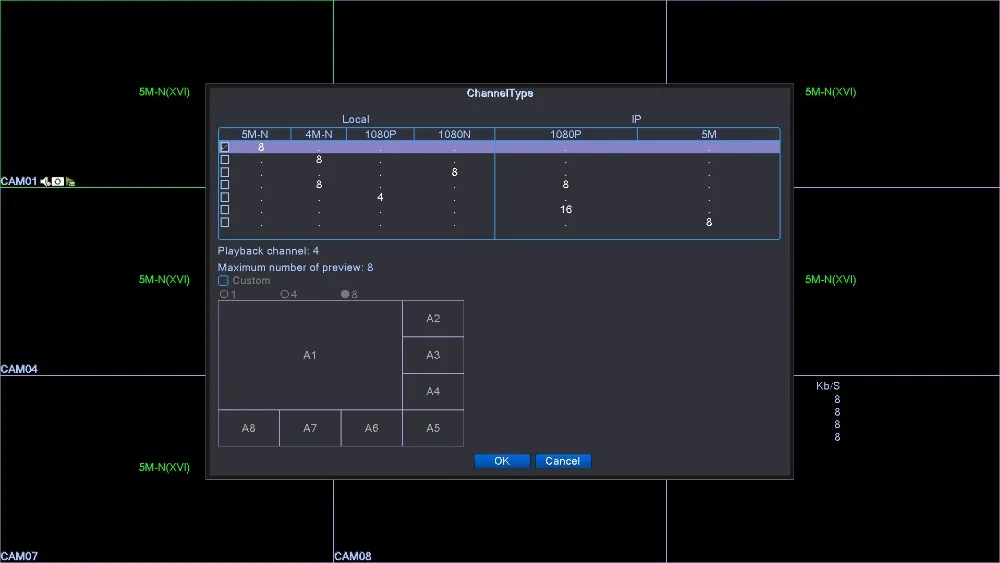Viewport: 1000px width, 563px height.
Task: Click the ChannelType dialog title
Action: point(500,93)
